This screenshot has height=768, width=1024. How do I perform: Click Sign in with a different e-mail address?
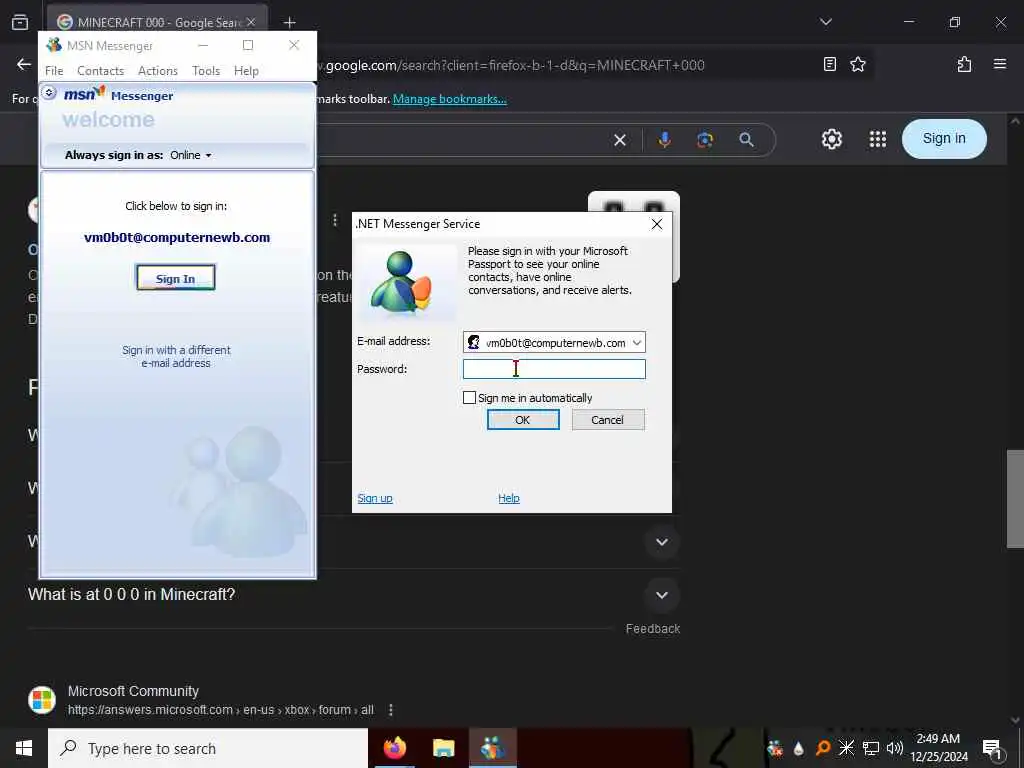pyautogui.click(x=176, y=357)
